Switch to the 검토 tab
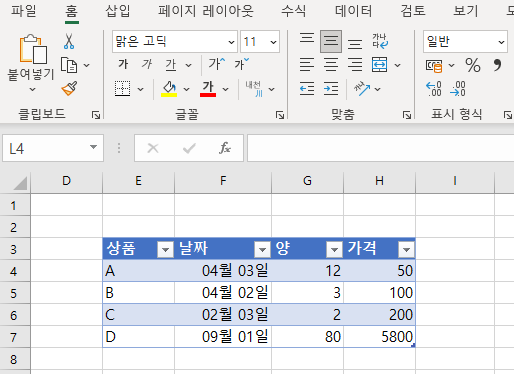The height and width of the screenshot is (374, 514). click(x=413, y=11)
